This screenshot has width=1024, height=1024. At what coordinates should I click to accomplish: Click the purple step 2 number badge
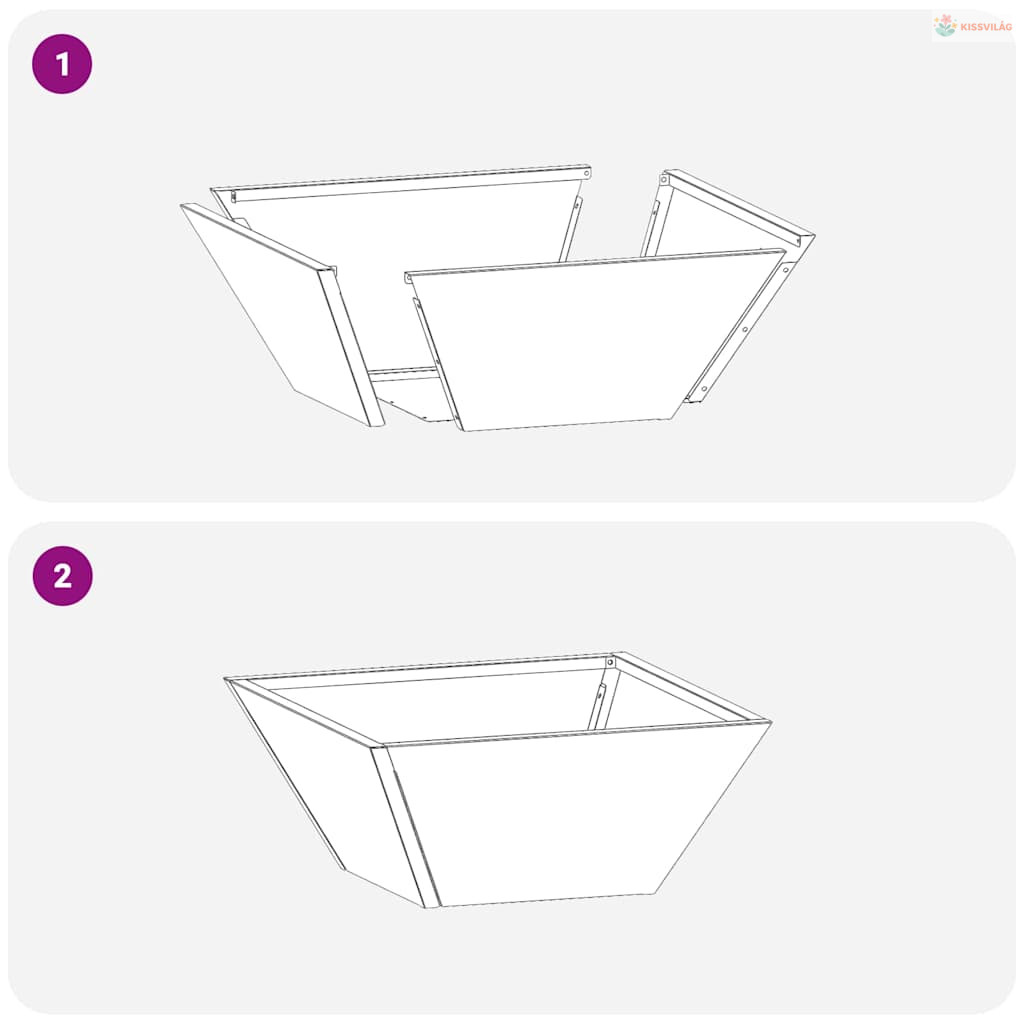62,576
